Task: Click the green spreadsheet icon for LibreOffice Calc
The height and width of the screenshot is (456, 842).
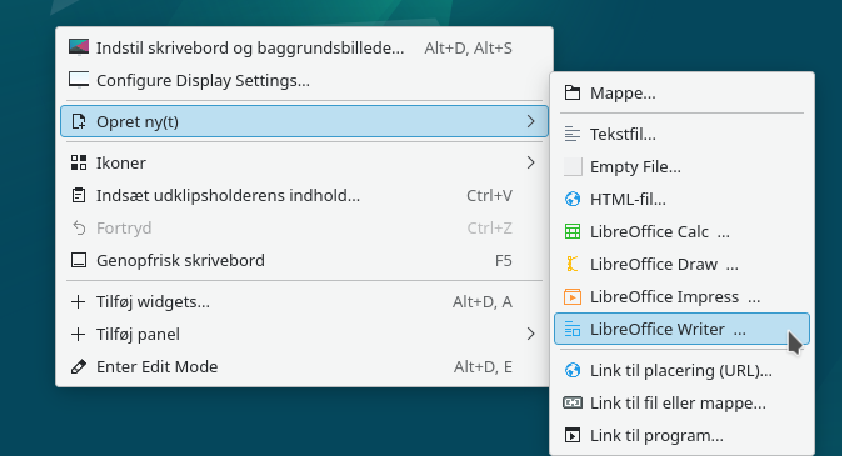Action: click(x=572, y=231)
